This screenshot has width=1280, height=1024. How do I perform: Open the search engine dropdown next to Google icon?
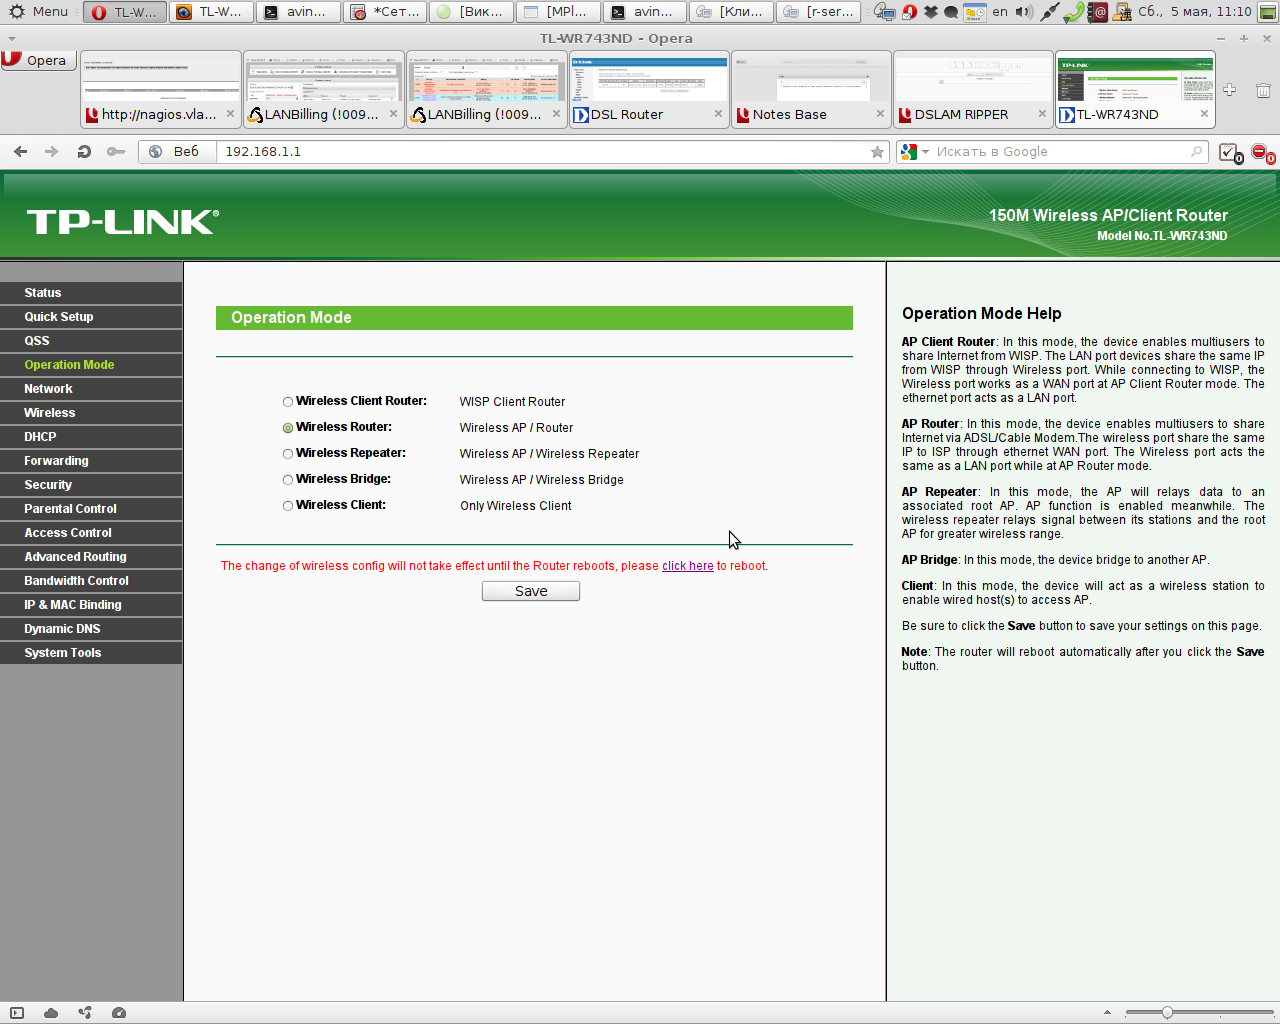pos(926,152)
